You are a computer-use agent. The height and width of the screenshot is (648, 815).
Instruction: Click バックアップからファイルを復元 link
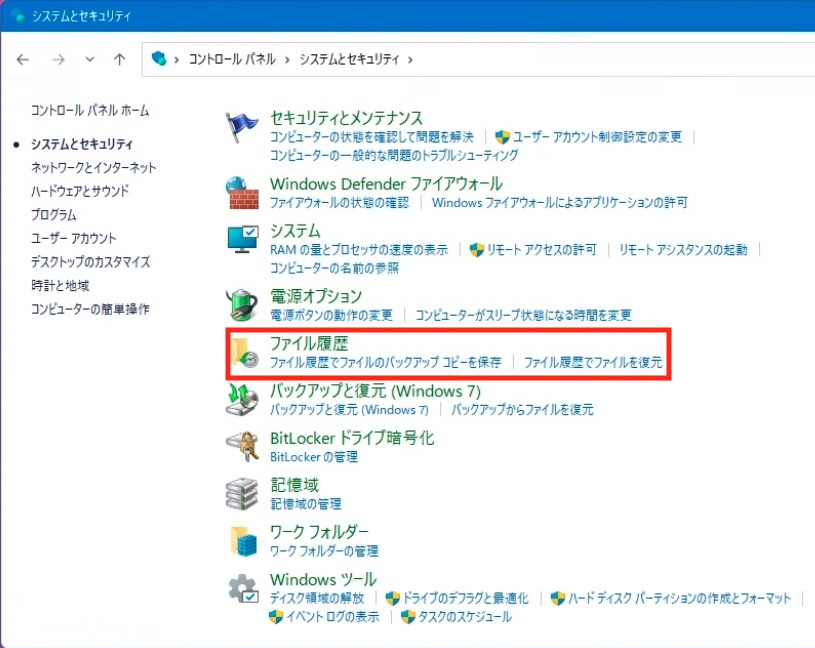522,409
